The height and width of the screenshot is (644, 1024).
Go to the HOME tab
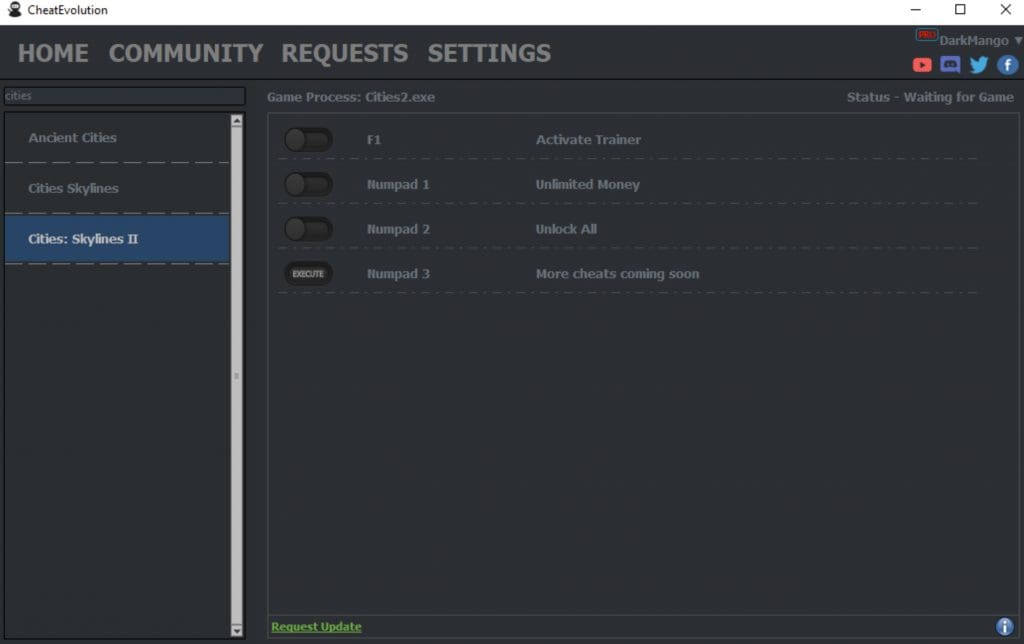53,53
